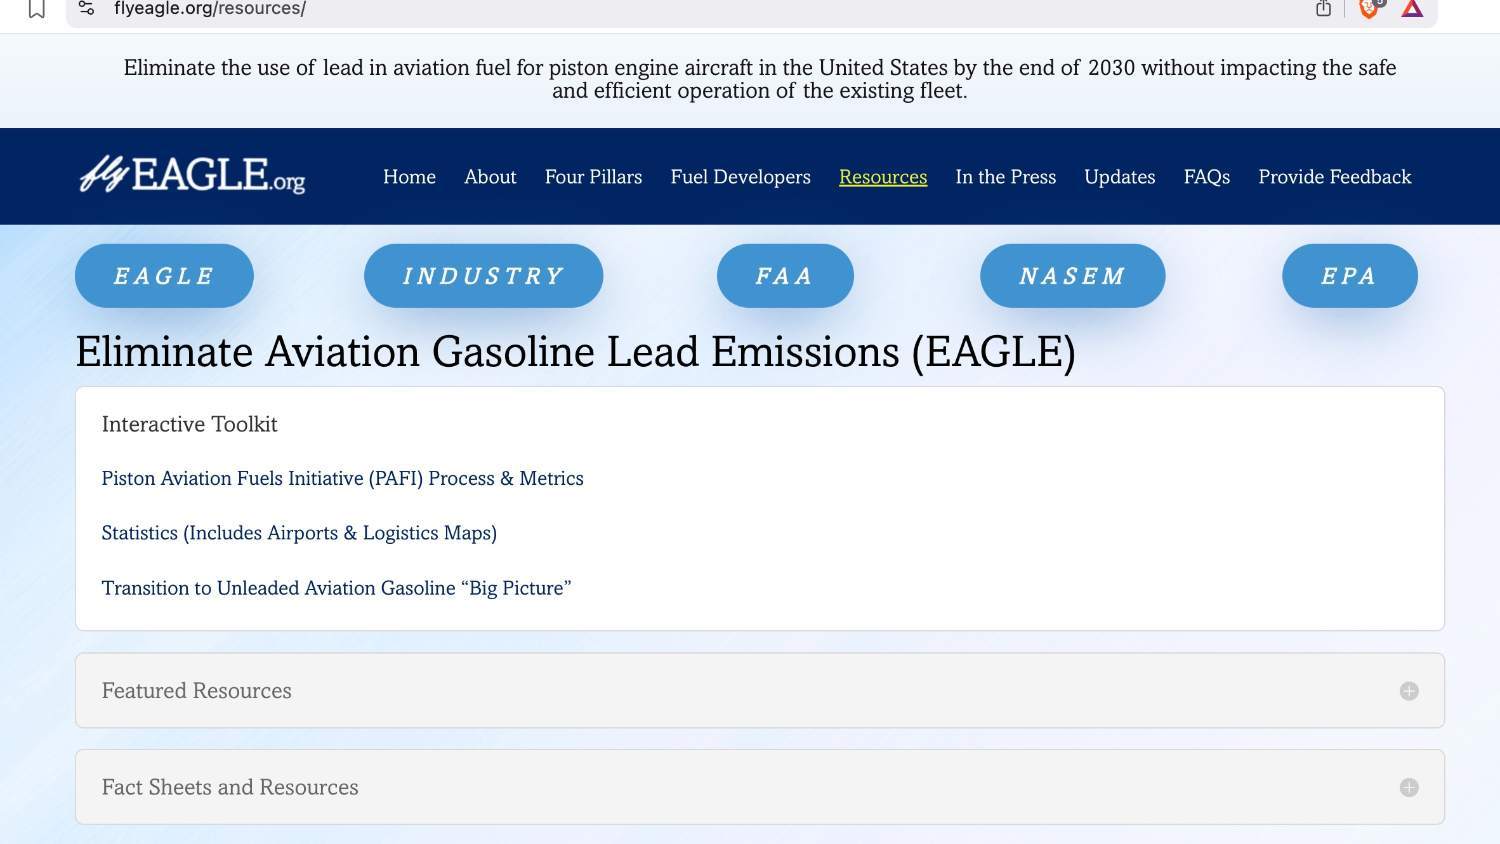Viewport: 1500px width, 844px height.
Task: Open the PAFI Process & Metrics link
Action: pyautogui.click(x=342, y=479)
